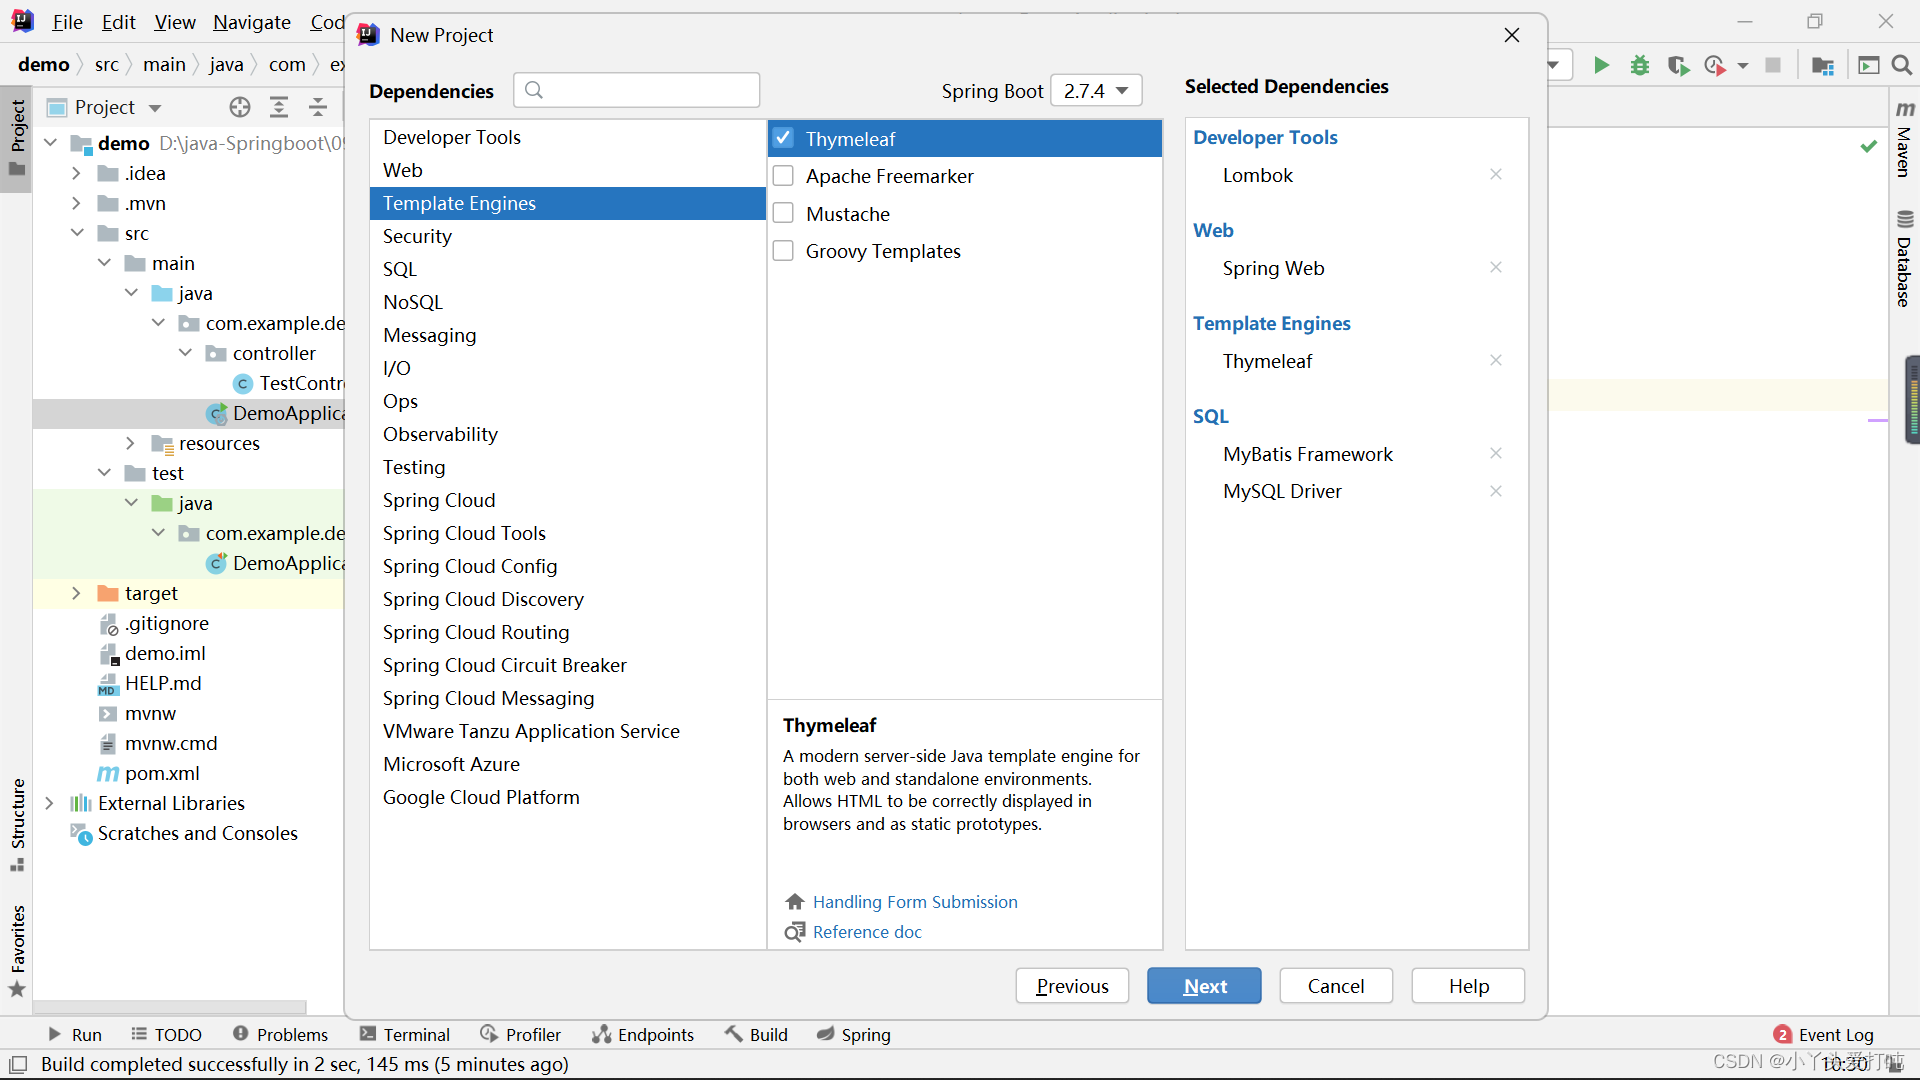The height and width of the screenshot is (1080, 1920).
Task: Click the Stop square icon
Action: point(1773,65)
